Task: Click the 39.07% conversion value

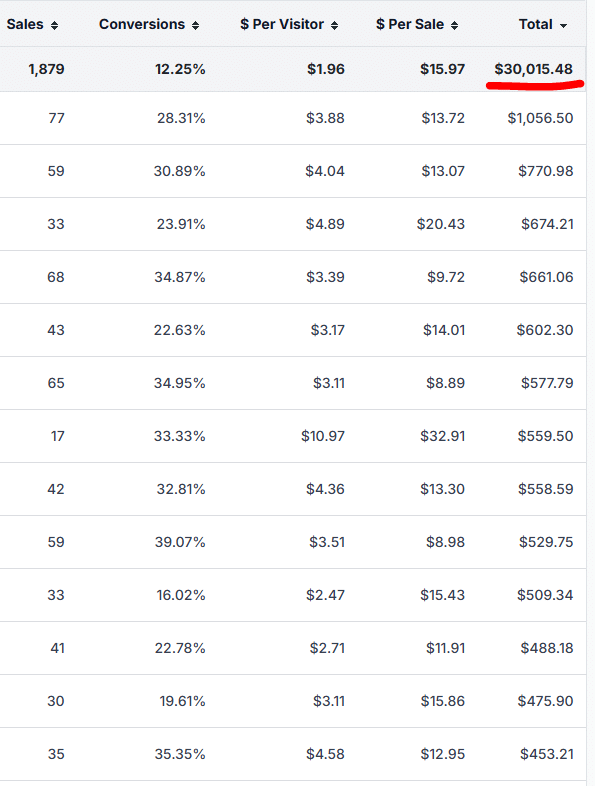Action: 180,542
